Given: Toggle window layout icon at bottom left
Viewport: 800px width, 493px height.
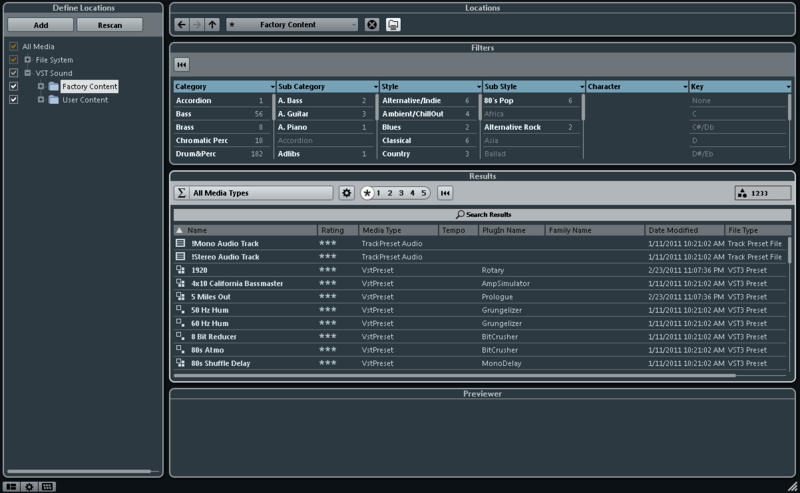Looking at the screenshot, I should point(11,486).
